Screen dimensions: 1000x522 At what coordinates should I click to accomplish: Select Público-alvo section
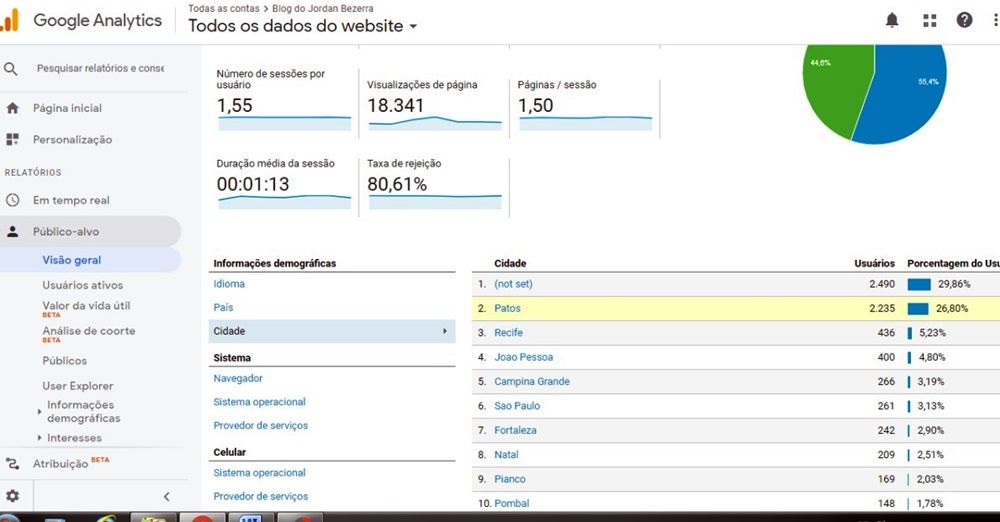point(89,232)
